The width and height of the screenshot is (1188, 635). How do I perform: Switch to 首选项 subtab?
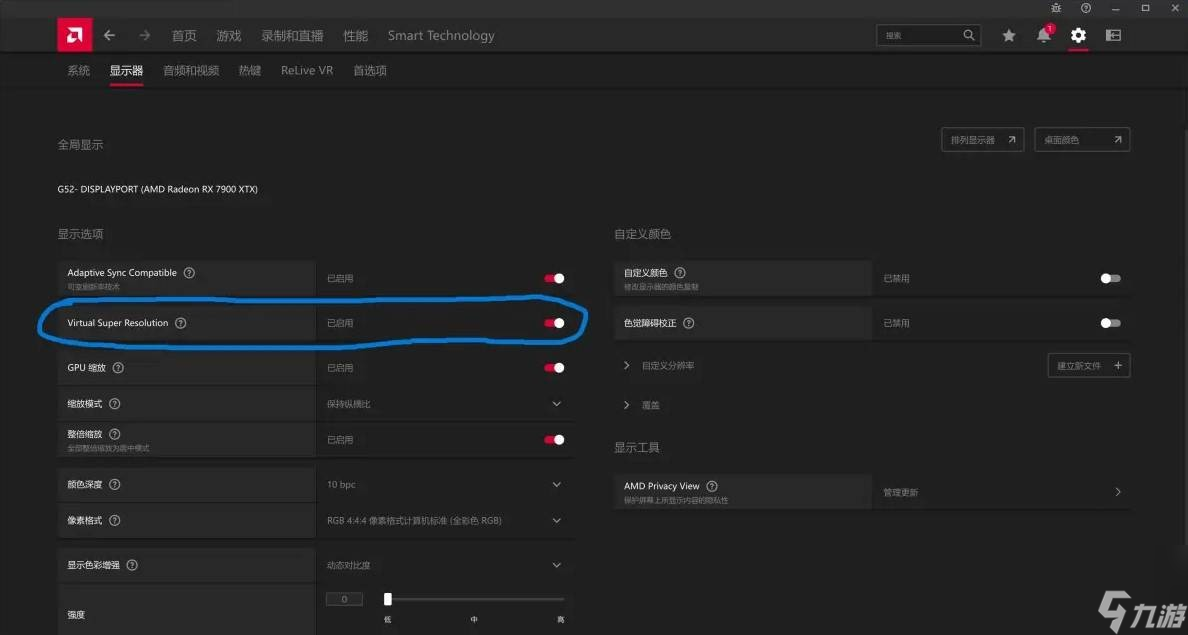coord(370,70)
